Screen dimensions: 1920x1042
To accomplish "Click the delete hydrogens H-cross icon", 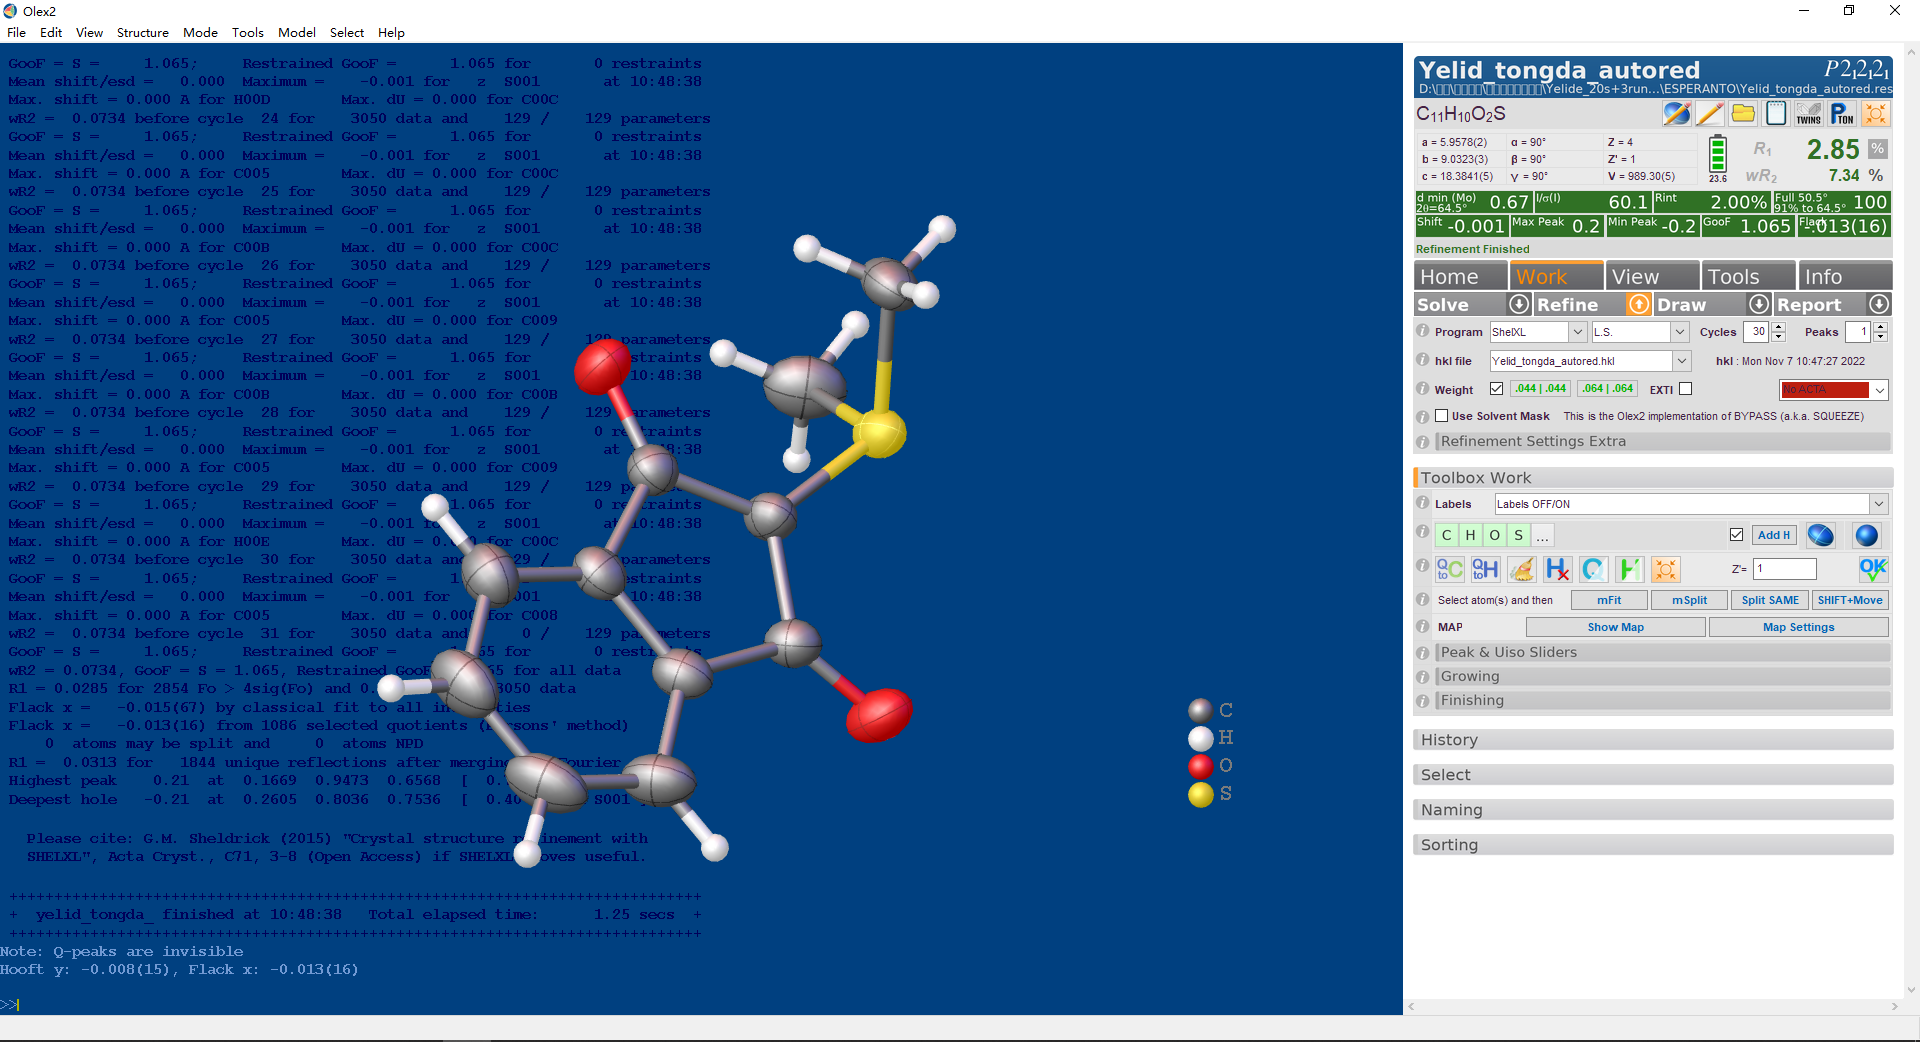I will pyautogui.click(x=1558, y=570).
